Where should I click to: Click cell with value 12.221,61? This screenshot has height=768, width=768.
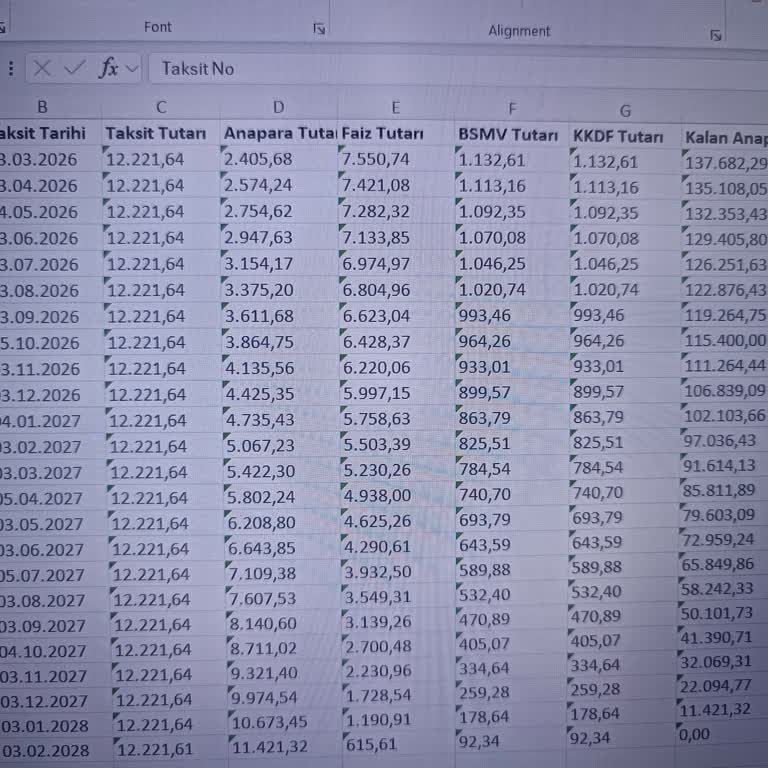pyautogui.click(x=172, y=749)
